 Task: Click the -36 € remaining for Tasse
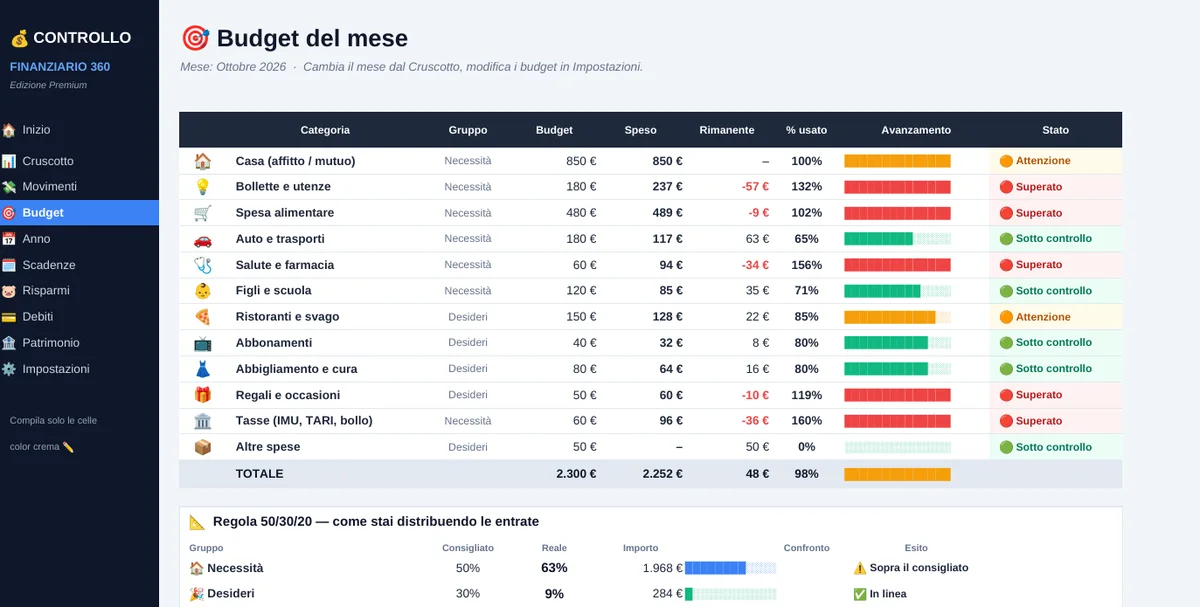pos(755,421)
